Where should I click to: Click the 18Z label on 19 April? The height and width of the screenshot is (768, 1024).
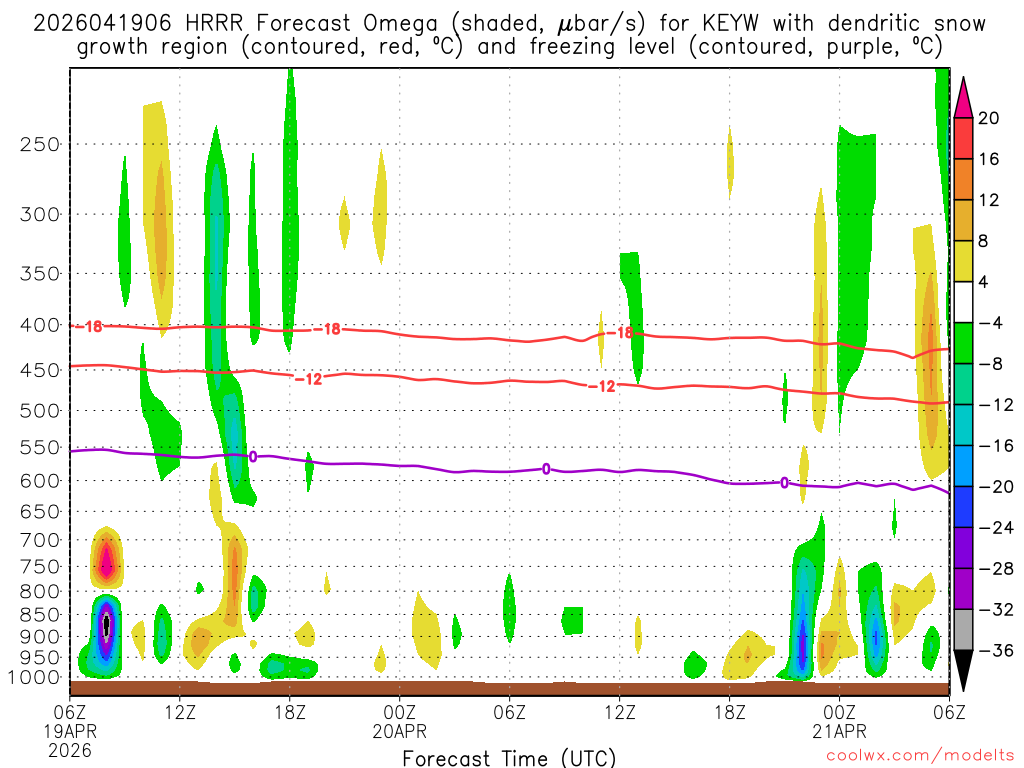click(x=290, y=712)
